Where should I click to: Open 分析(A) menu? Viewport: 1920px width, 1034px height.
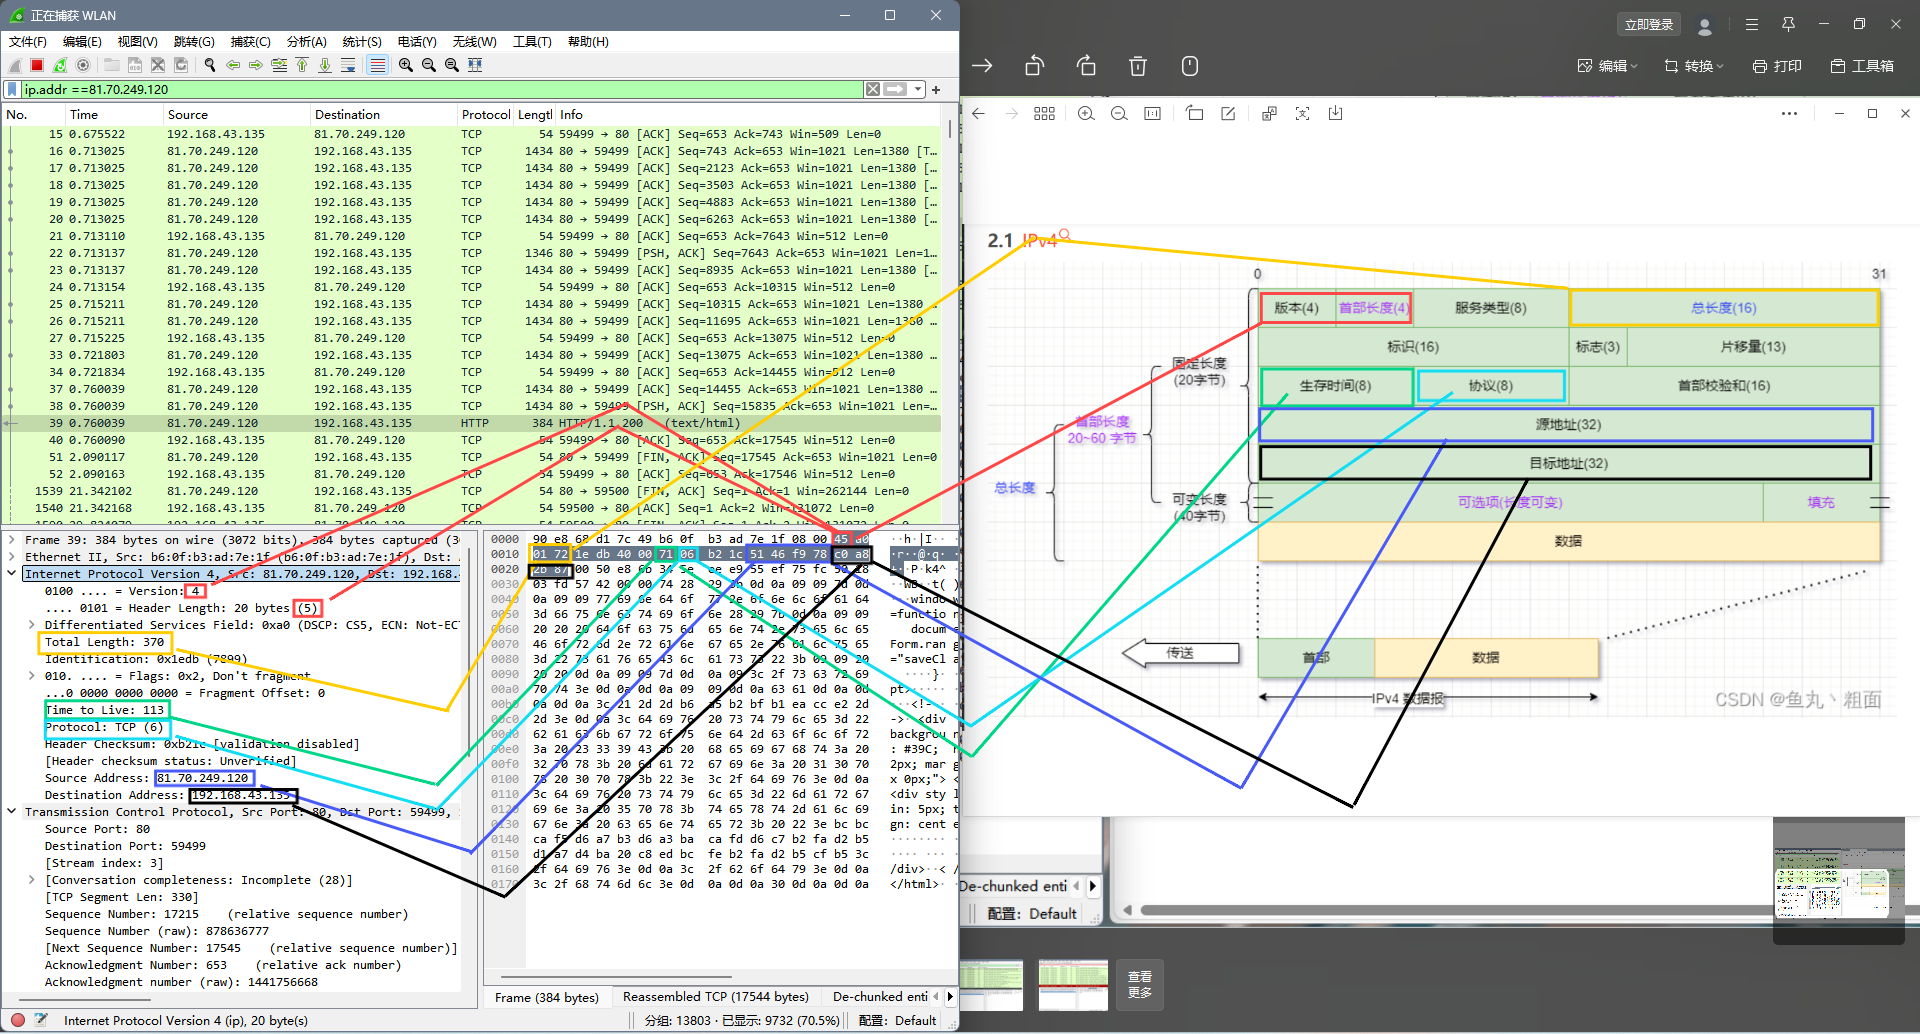(307, 41)
